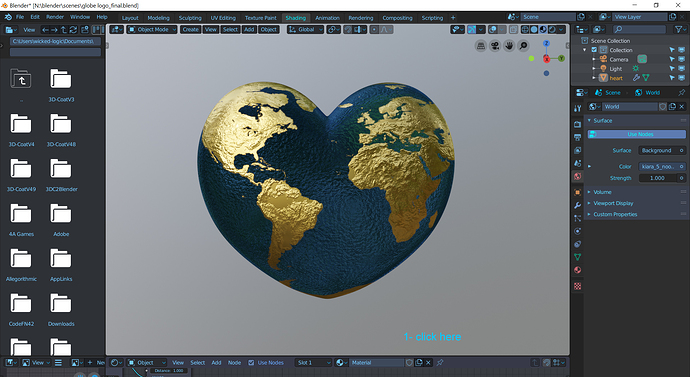The width and height of the screenshot is (690, 377).
Task: Select wireframe shading mode
Action: point(525,29)
